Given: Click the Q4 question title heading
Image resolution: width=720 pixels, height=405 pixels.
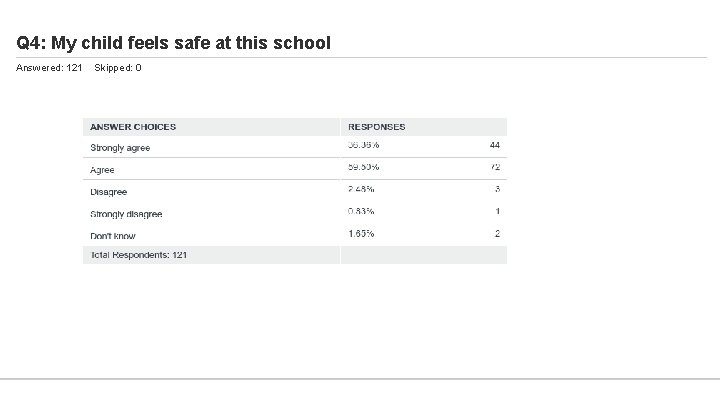Looking at the screenshot, I should click(x=173, y=43).
